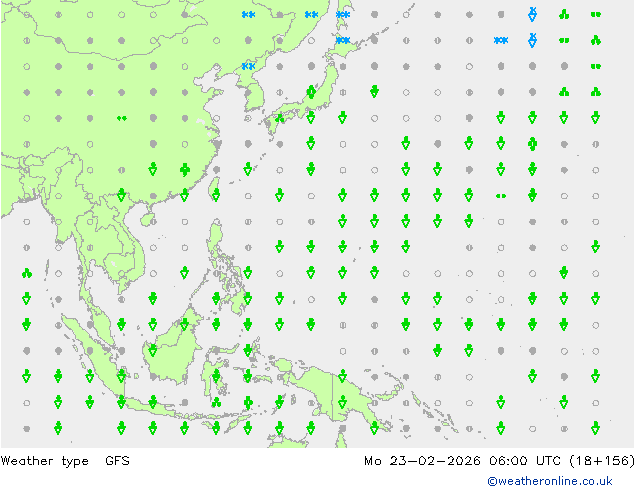Select the 'Weather type' caption text
Image resolution: width=634 pixels, height=490 pixels.
tap(44, 461)
